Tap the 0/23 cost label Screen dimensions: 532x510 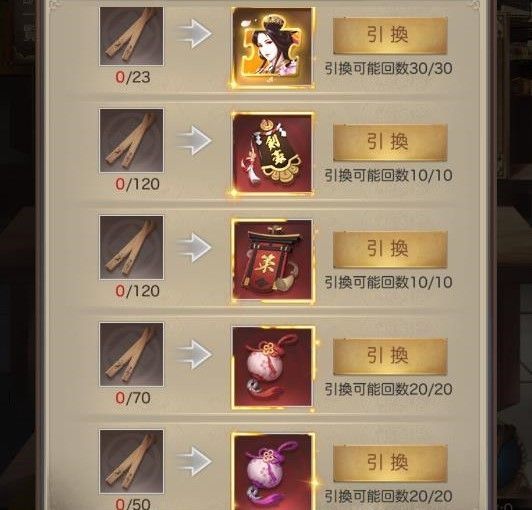[133, 77]
